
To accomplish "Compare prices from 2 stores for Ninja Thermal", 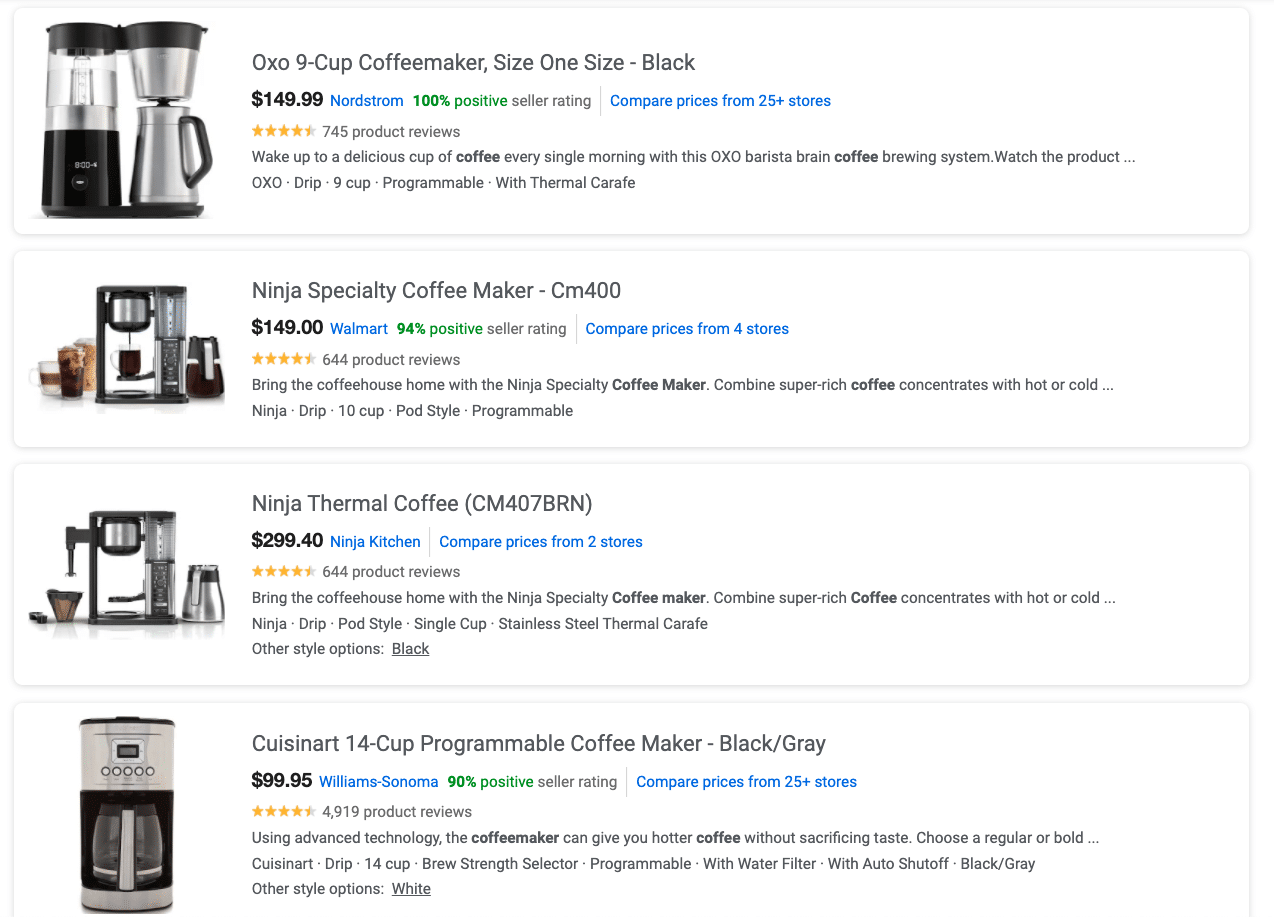I will click(x=540, y=541).
